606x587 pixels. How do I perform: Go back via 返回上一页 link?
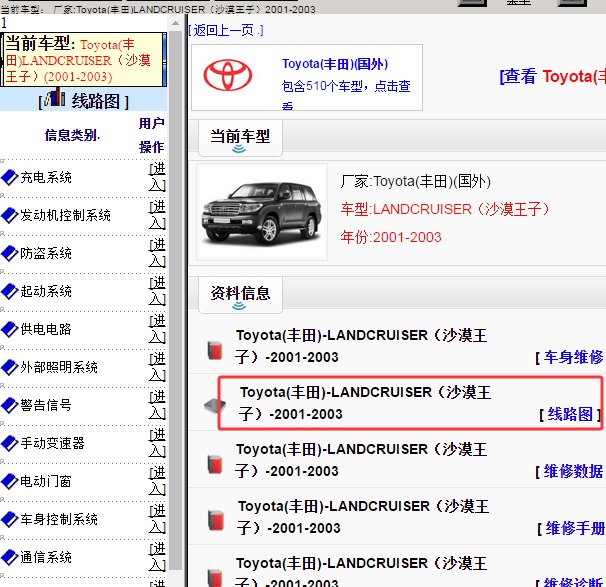226,30
